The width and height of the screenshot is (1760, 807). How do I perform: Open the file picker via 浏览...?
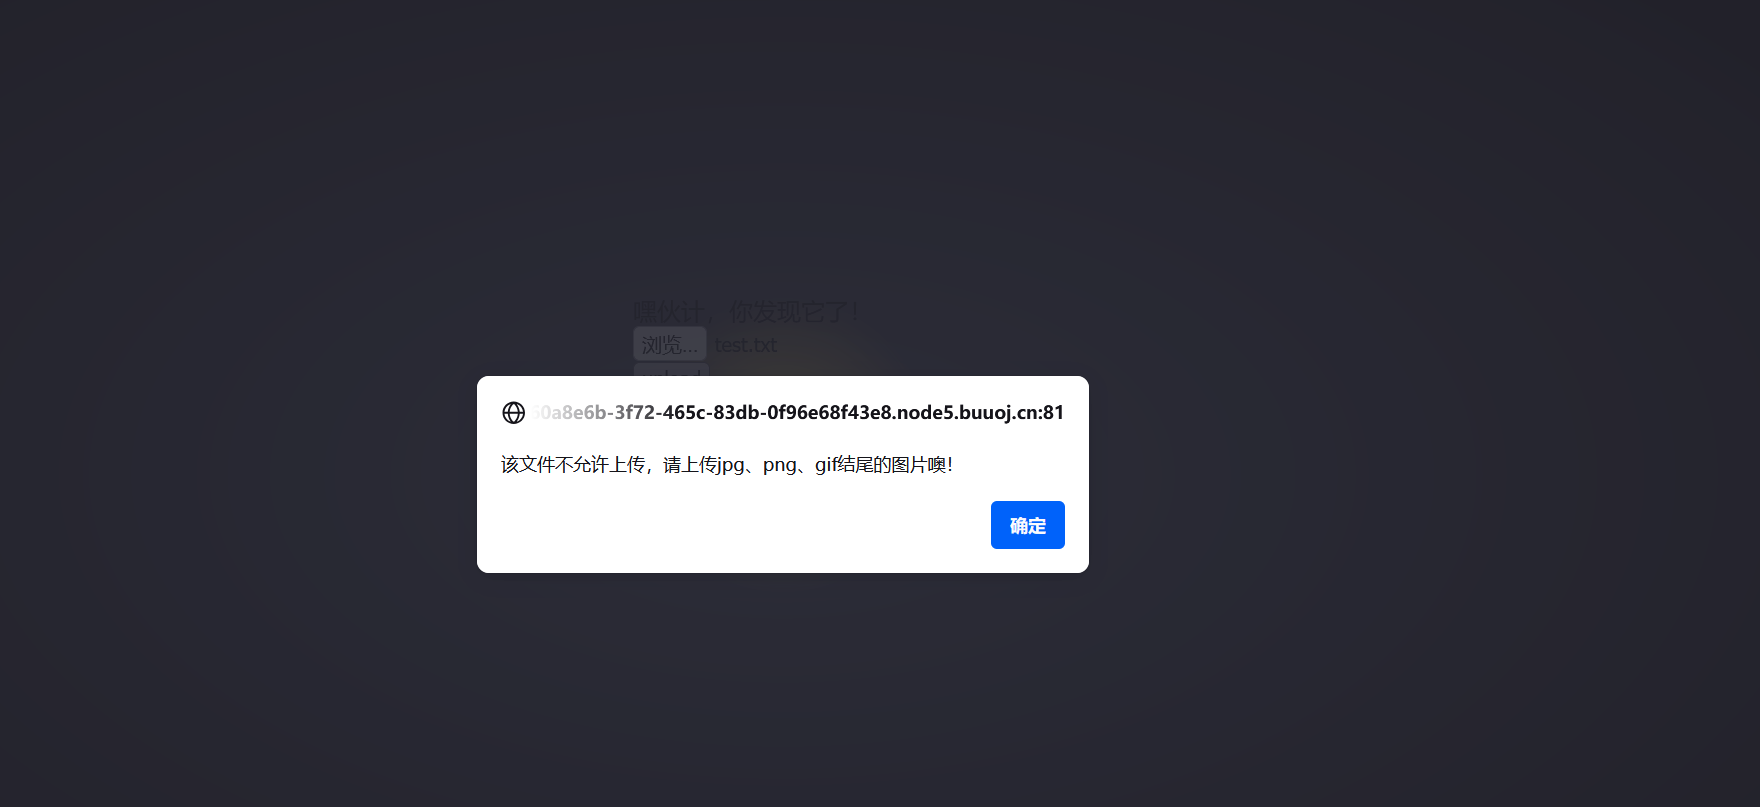(x=669, y=344)
